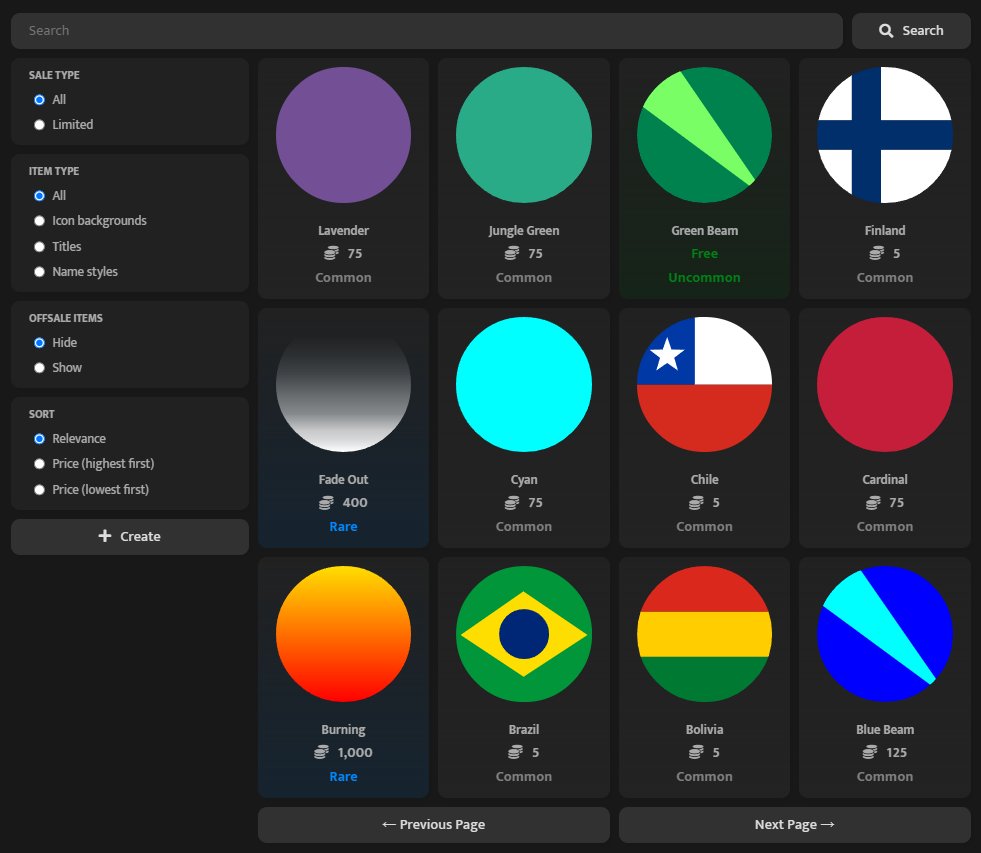Sort by Relevance
Viewport: 981px width, 853px height.
coord(39,439)
